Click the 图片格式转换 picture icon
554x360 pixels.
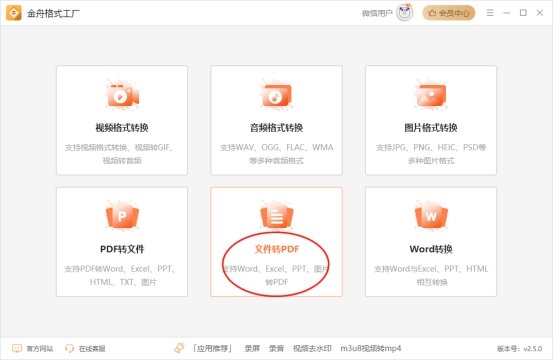click(x=431, y=95)
